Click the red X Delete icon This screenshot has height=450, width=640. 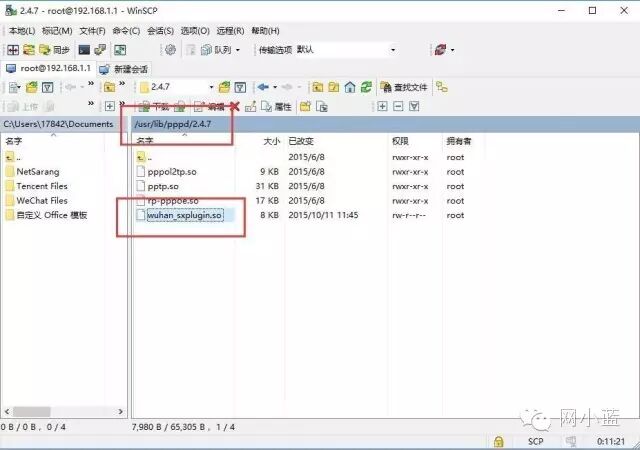[235, 107]
